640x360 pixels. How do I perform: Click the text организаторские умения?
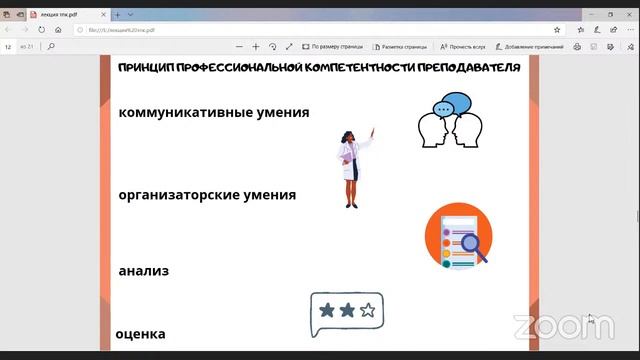click(207, 195)
